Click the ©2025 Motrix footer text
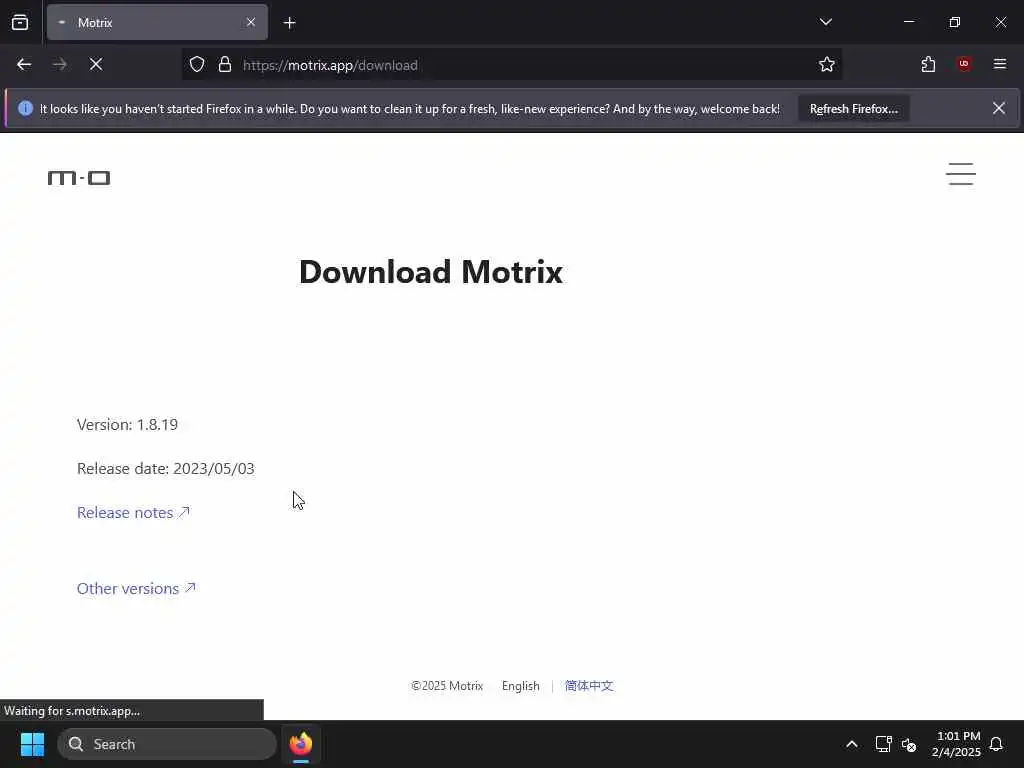 [447, 686]
